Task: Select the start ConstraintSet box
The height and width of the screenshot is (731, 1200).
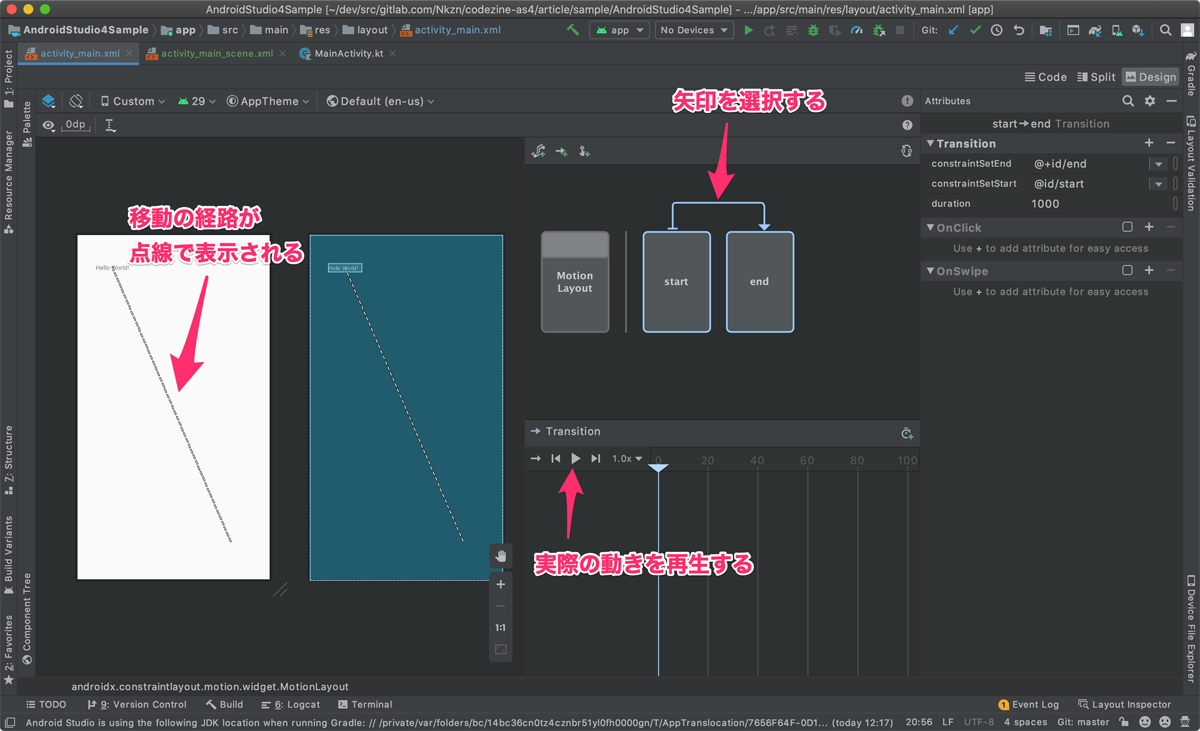Action: point(676,282)
